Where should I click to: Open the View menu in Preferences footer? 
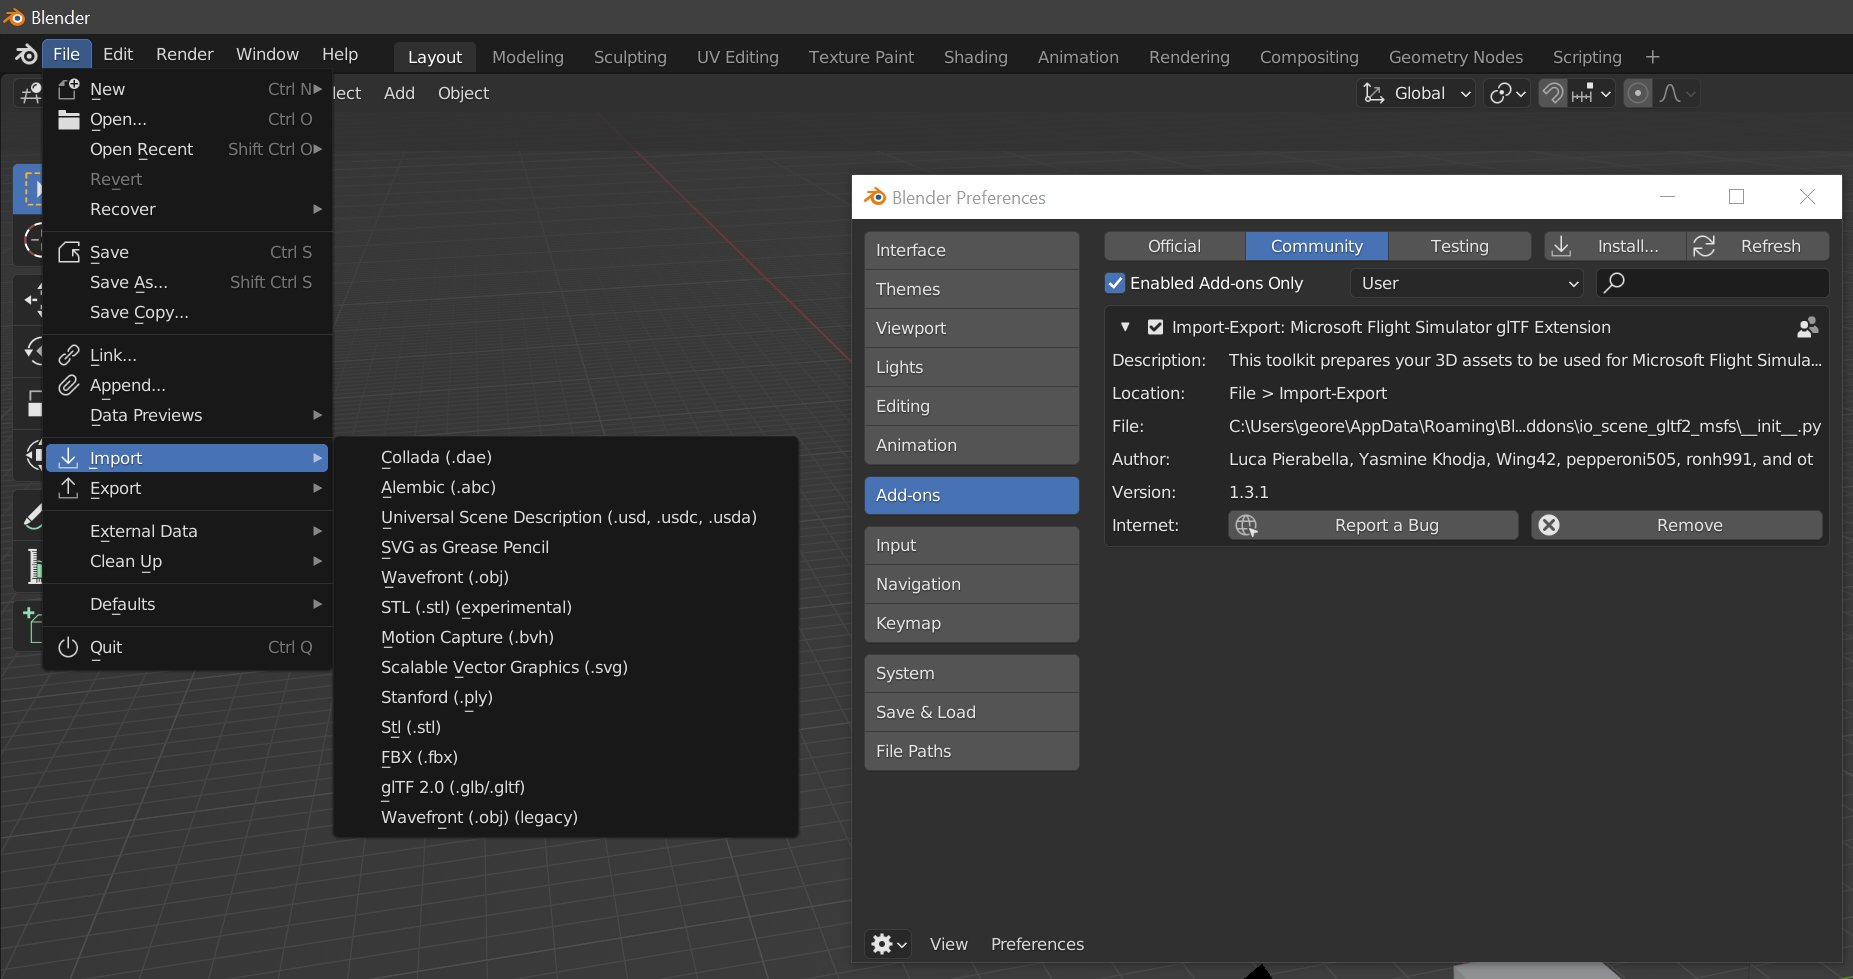click(x=949, y=944)
